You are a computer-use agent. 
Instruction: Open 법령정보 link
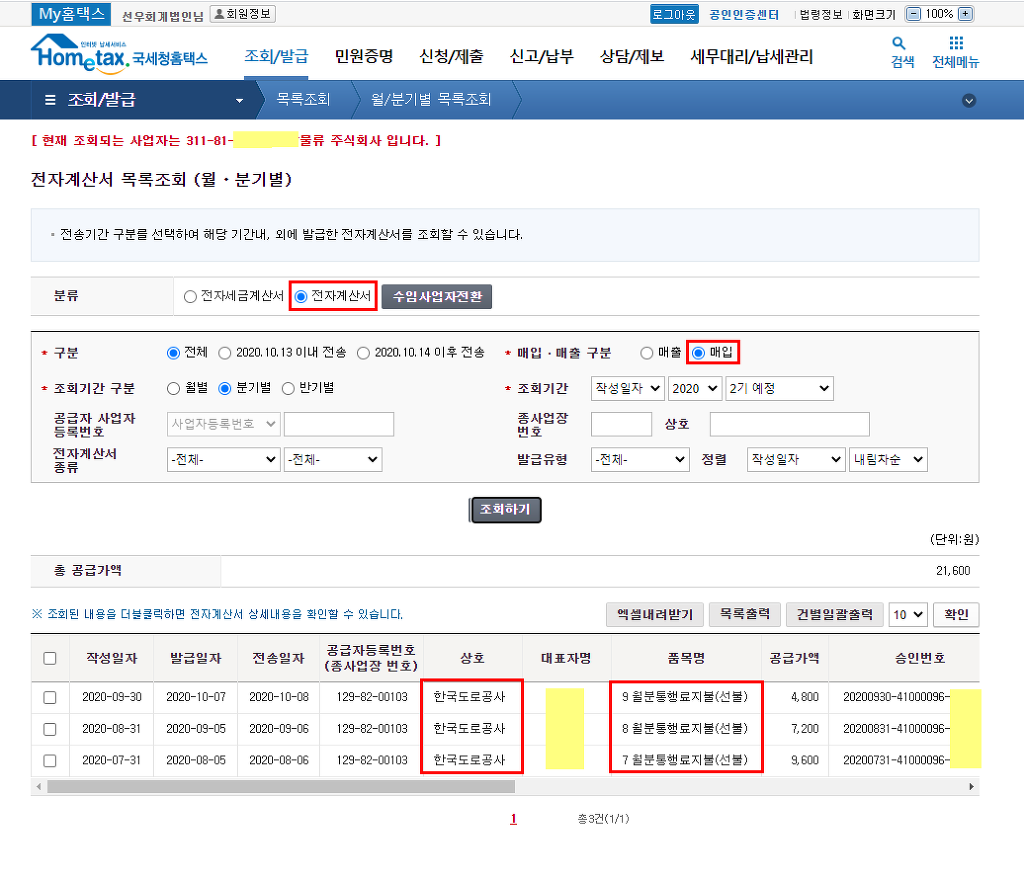point(821,14)
